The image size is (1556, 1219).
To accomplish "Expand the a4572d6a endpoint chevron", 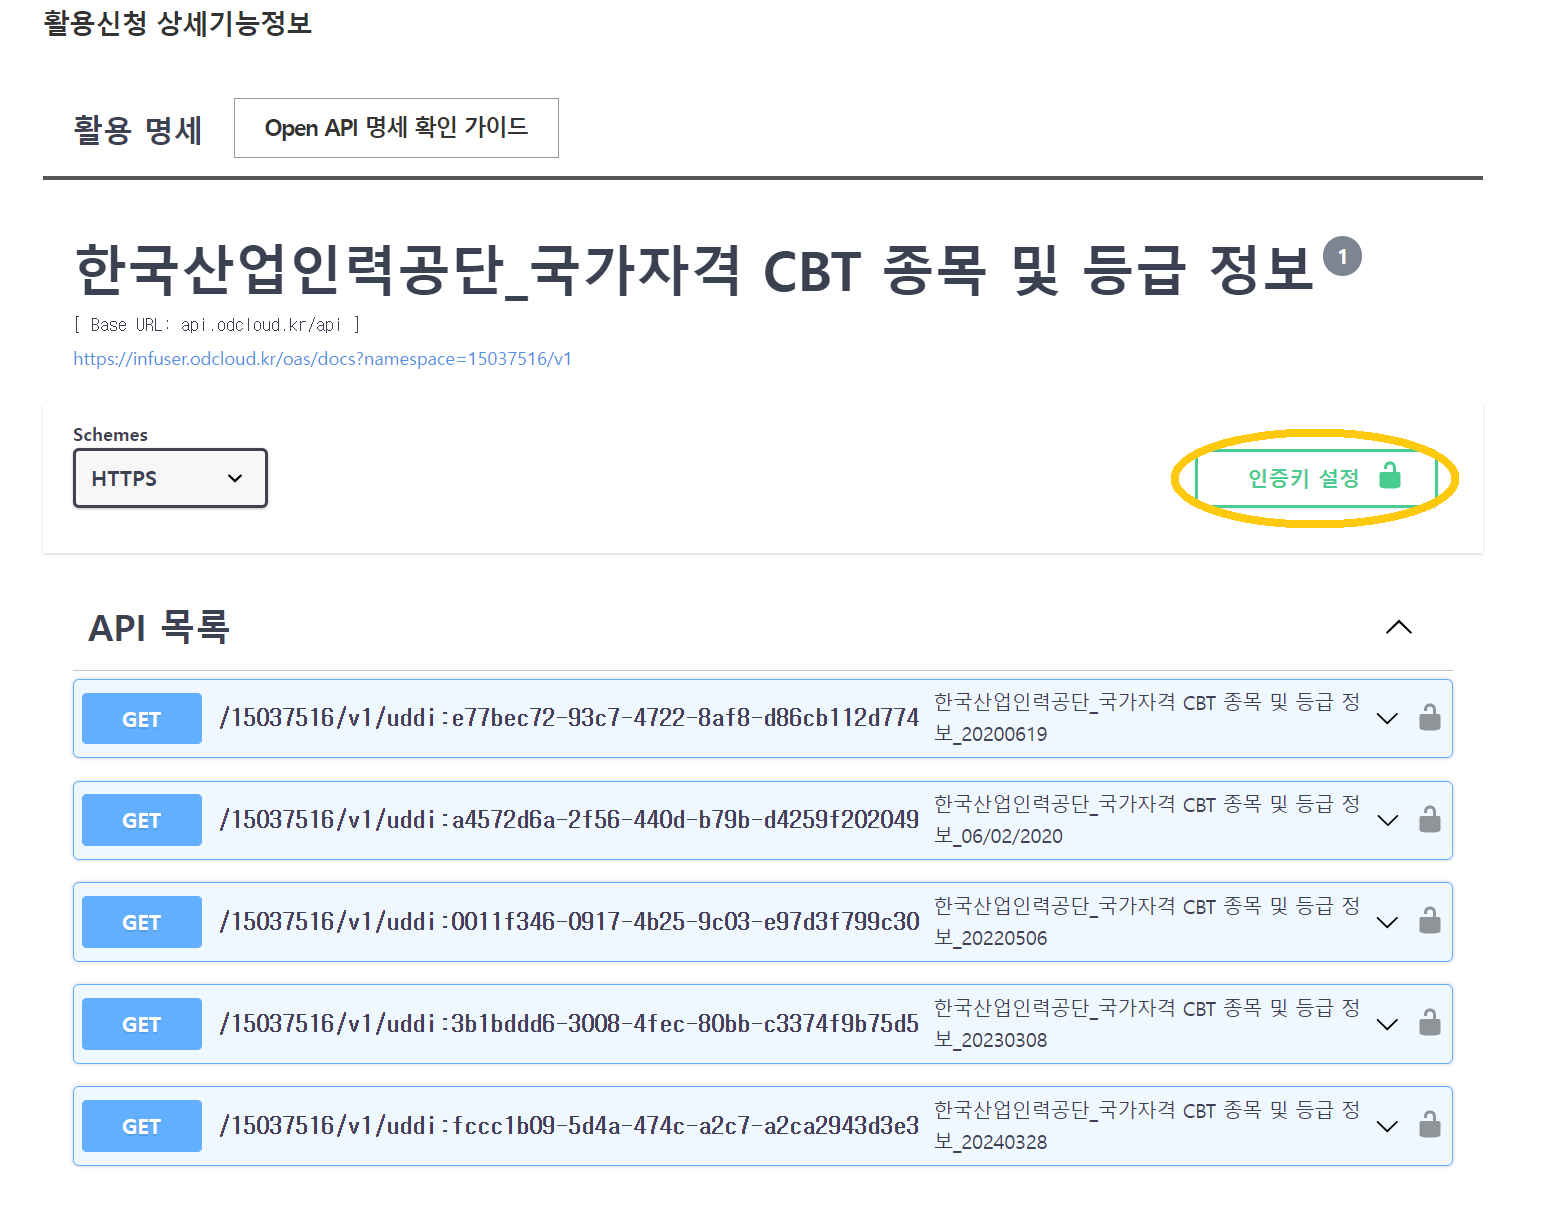I will (x=1387, y=821).
